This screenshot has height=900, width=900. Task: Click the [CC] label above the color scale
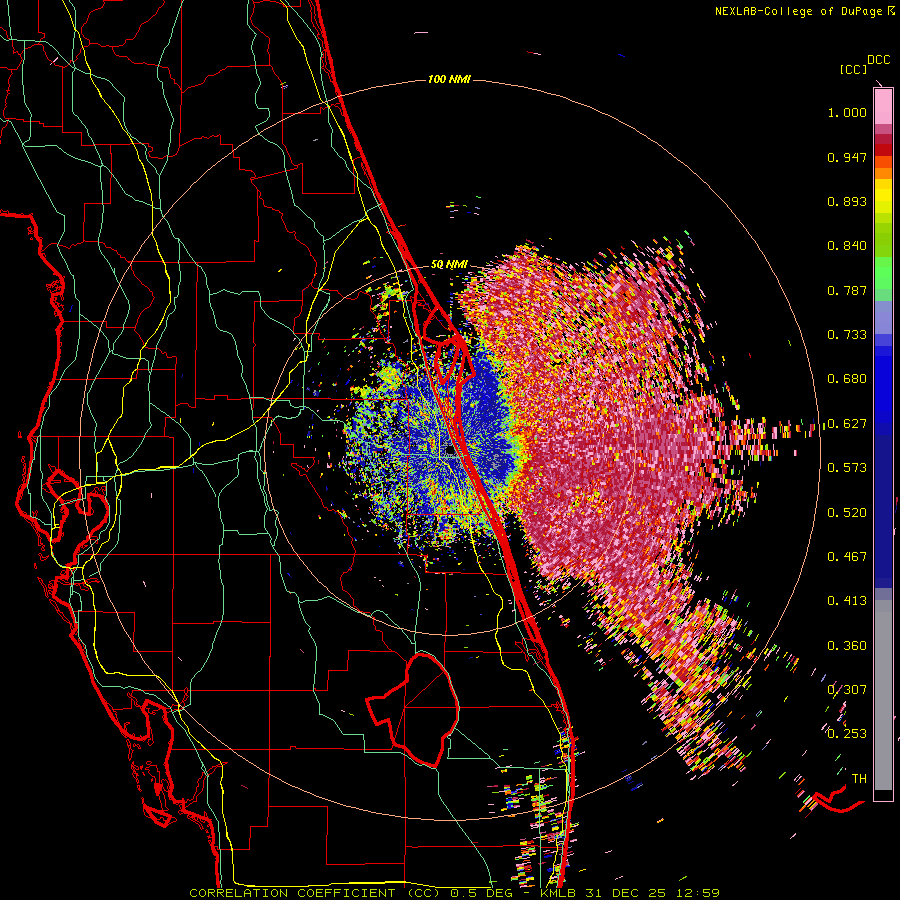[853, 69]
